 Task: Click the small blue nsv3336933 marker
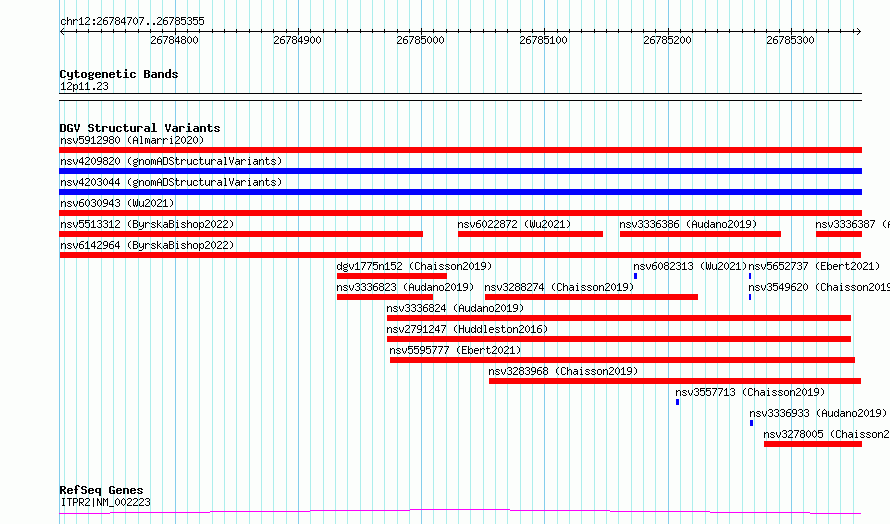coord(752,423)
